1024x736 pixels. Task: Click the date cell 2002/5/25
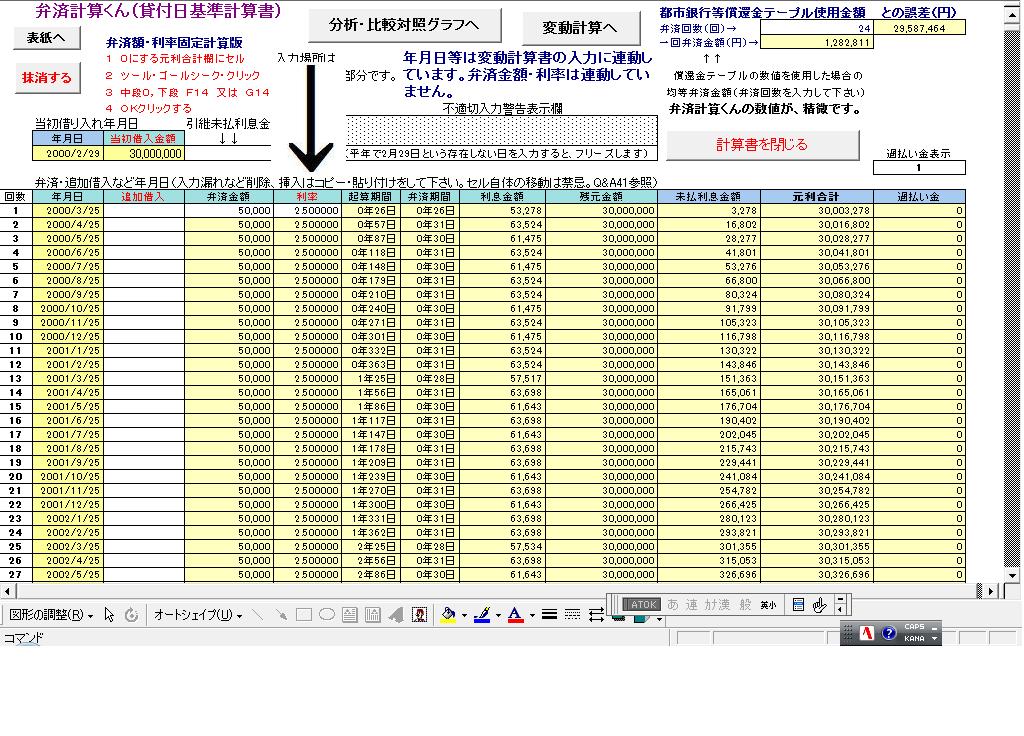coord(68,575)
